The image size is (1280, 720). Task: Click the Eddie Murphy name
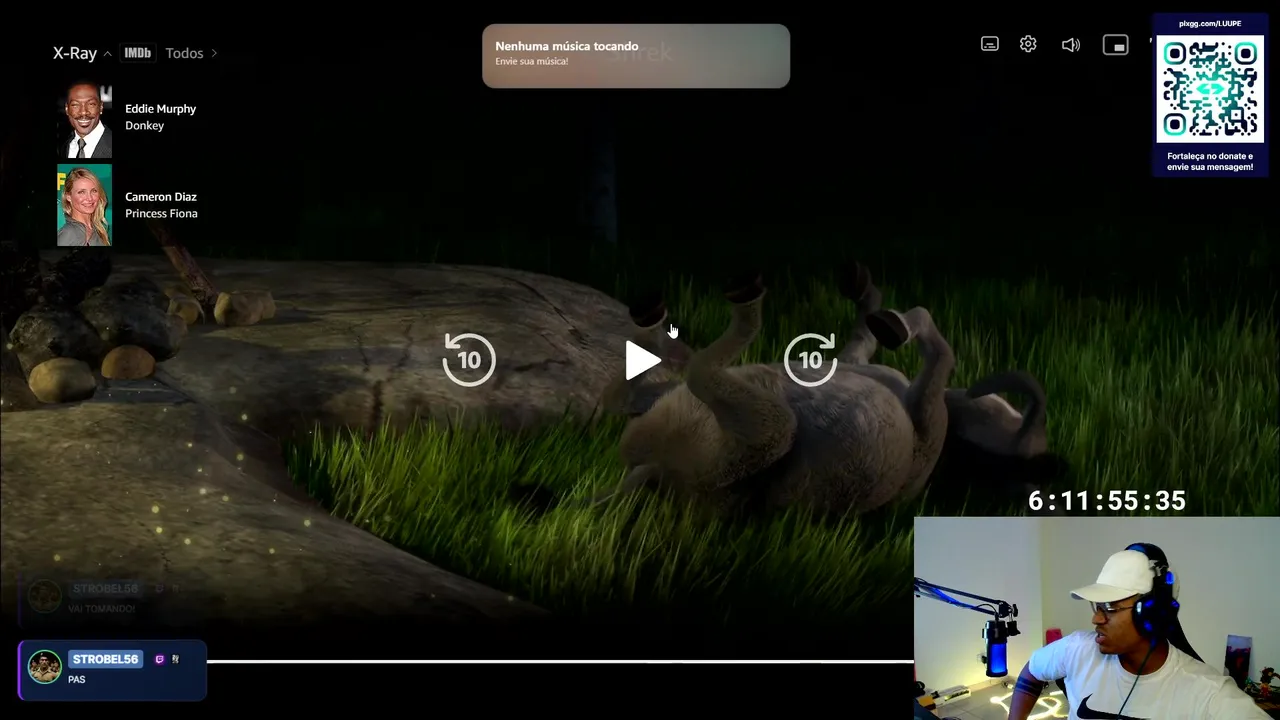click(160, 109)
